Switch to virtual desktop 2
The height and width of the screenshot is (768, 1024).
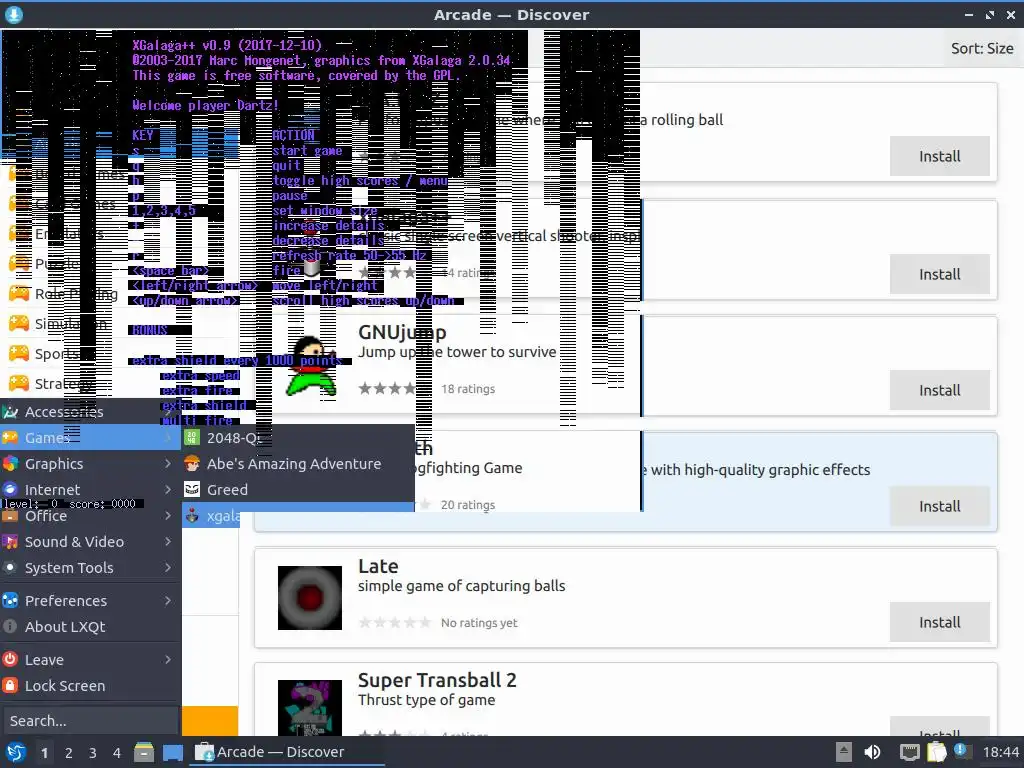(69, 753)
